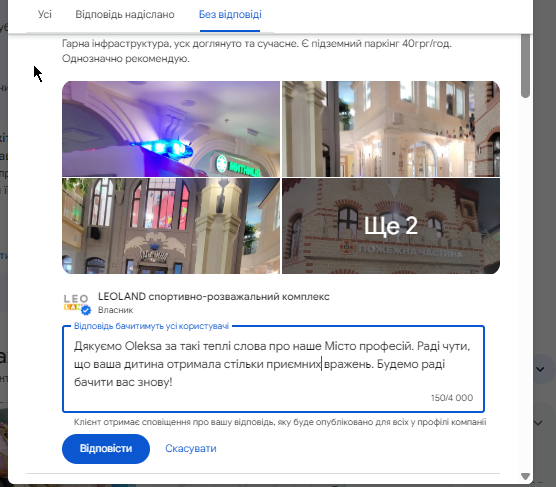
Task: Click LEOLAND спортивно-розважальний комплекс name
Action: coord(214,297)
